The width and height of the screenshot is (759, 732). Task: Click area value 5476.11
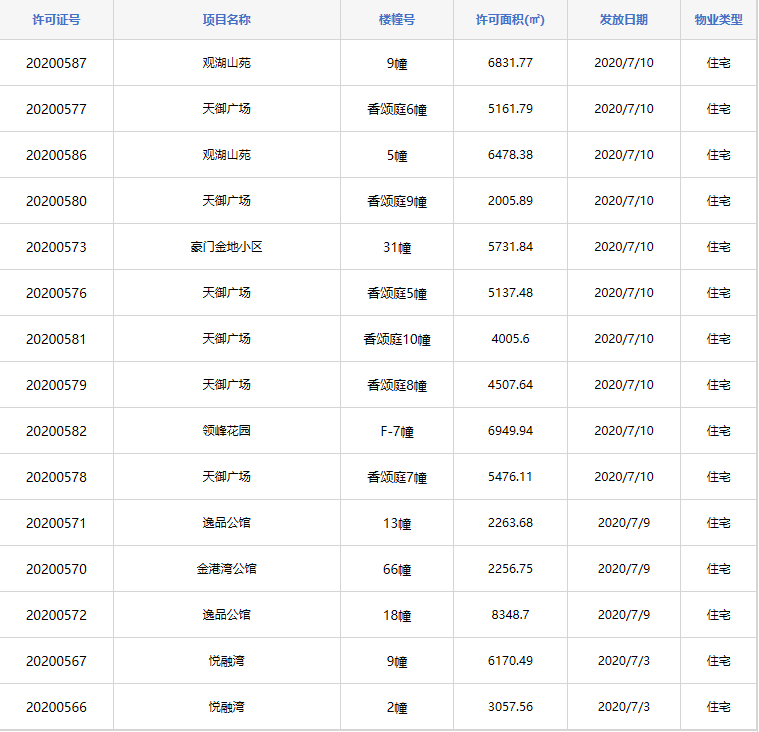(510, 477)
